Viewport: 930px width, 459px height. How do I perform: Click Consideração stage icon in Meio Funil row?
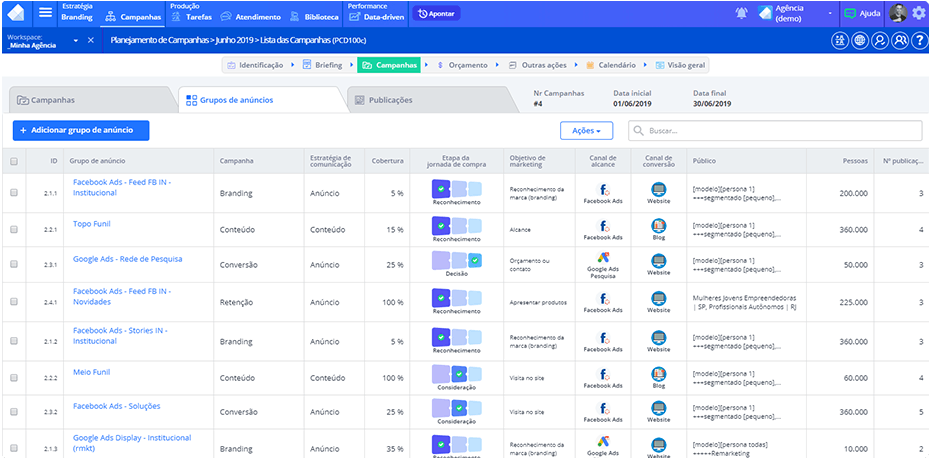pos(456,374)
